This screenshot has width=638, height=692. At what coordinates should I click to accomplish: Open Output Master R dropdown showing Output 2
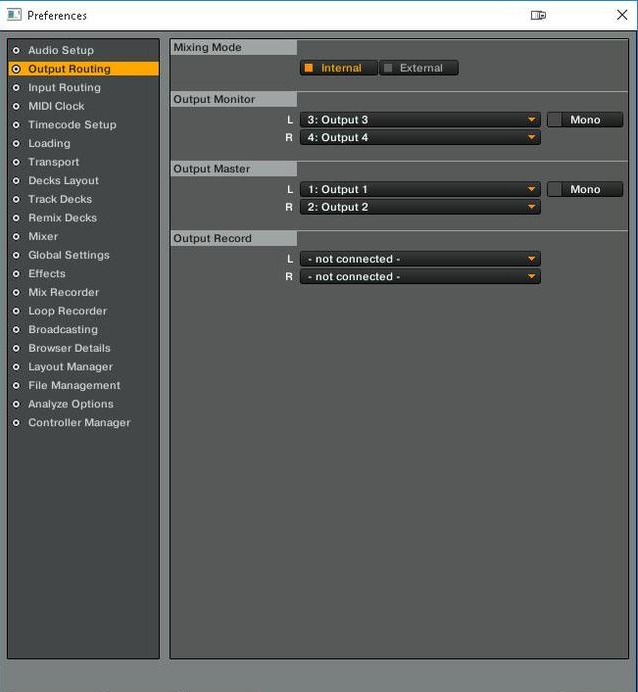pyautogui.click(x=420, y=207)
